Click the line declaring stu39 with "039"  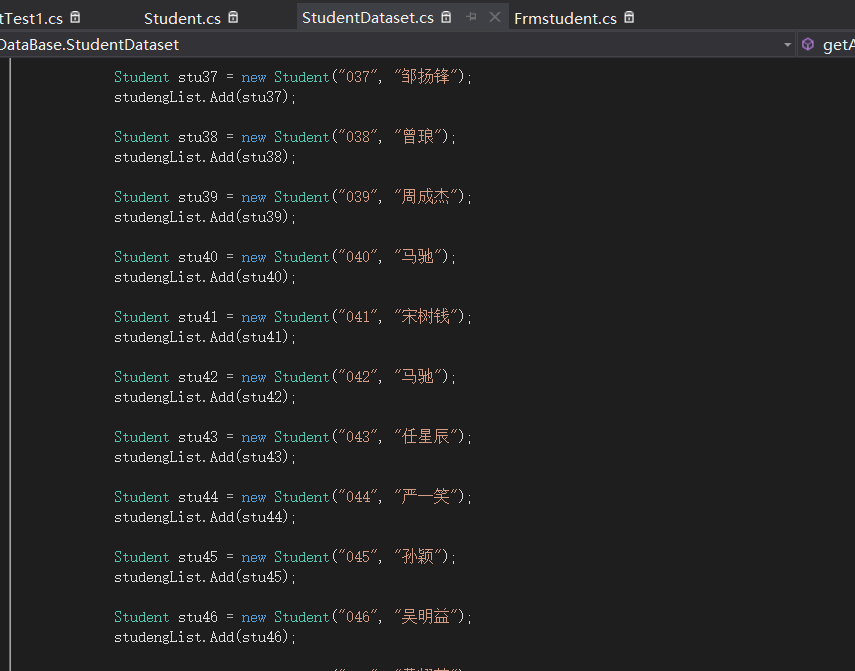(x=293, y=197)
